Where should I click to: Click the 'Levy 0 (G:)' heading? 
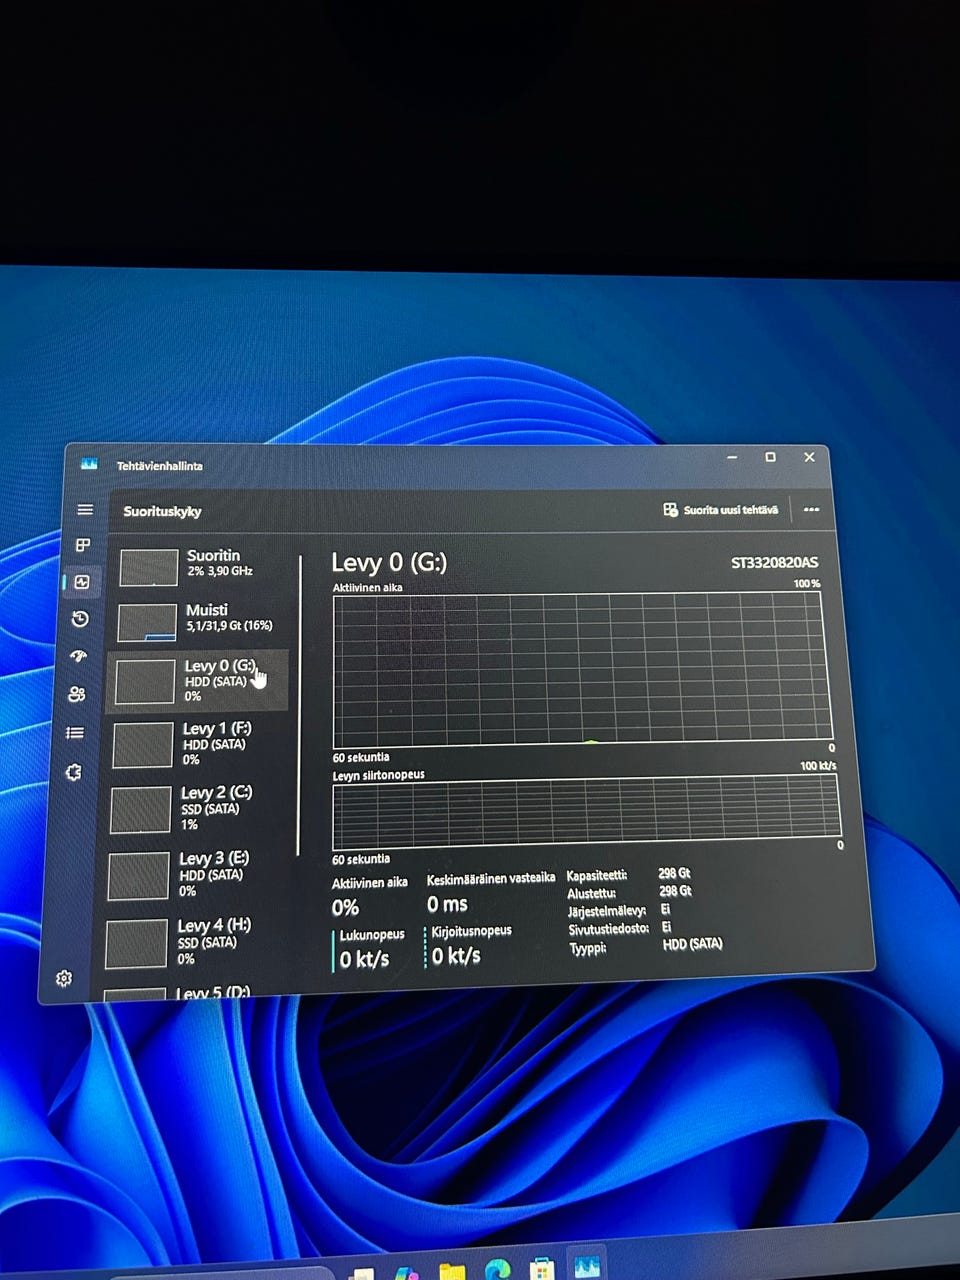[x=389, y=562]
